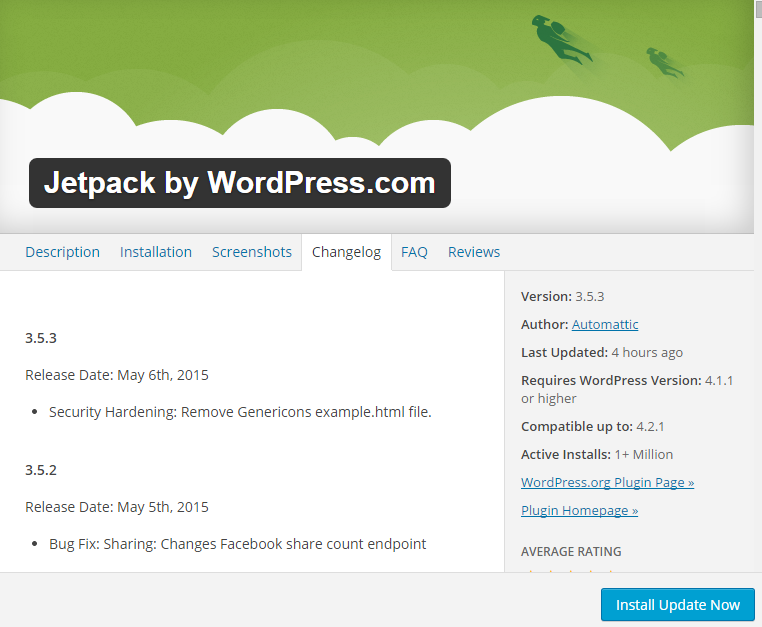Select the Release Date: May 6th, 2015 text
Viewport: 762px width, 627px height.
[117, 375]
